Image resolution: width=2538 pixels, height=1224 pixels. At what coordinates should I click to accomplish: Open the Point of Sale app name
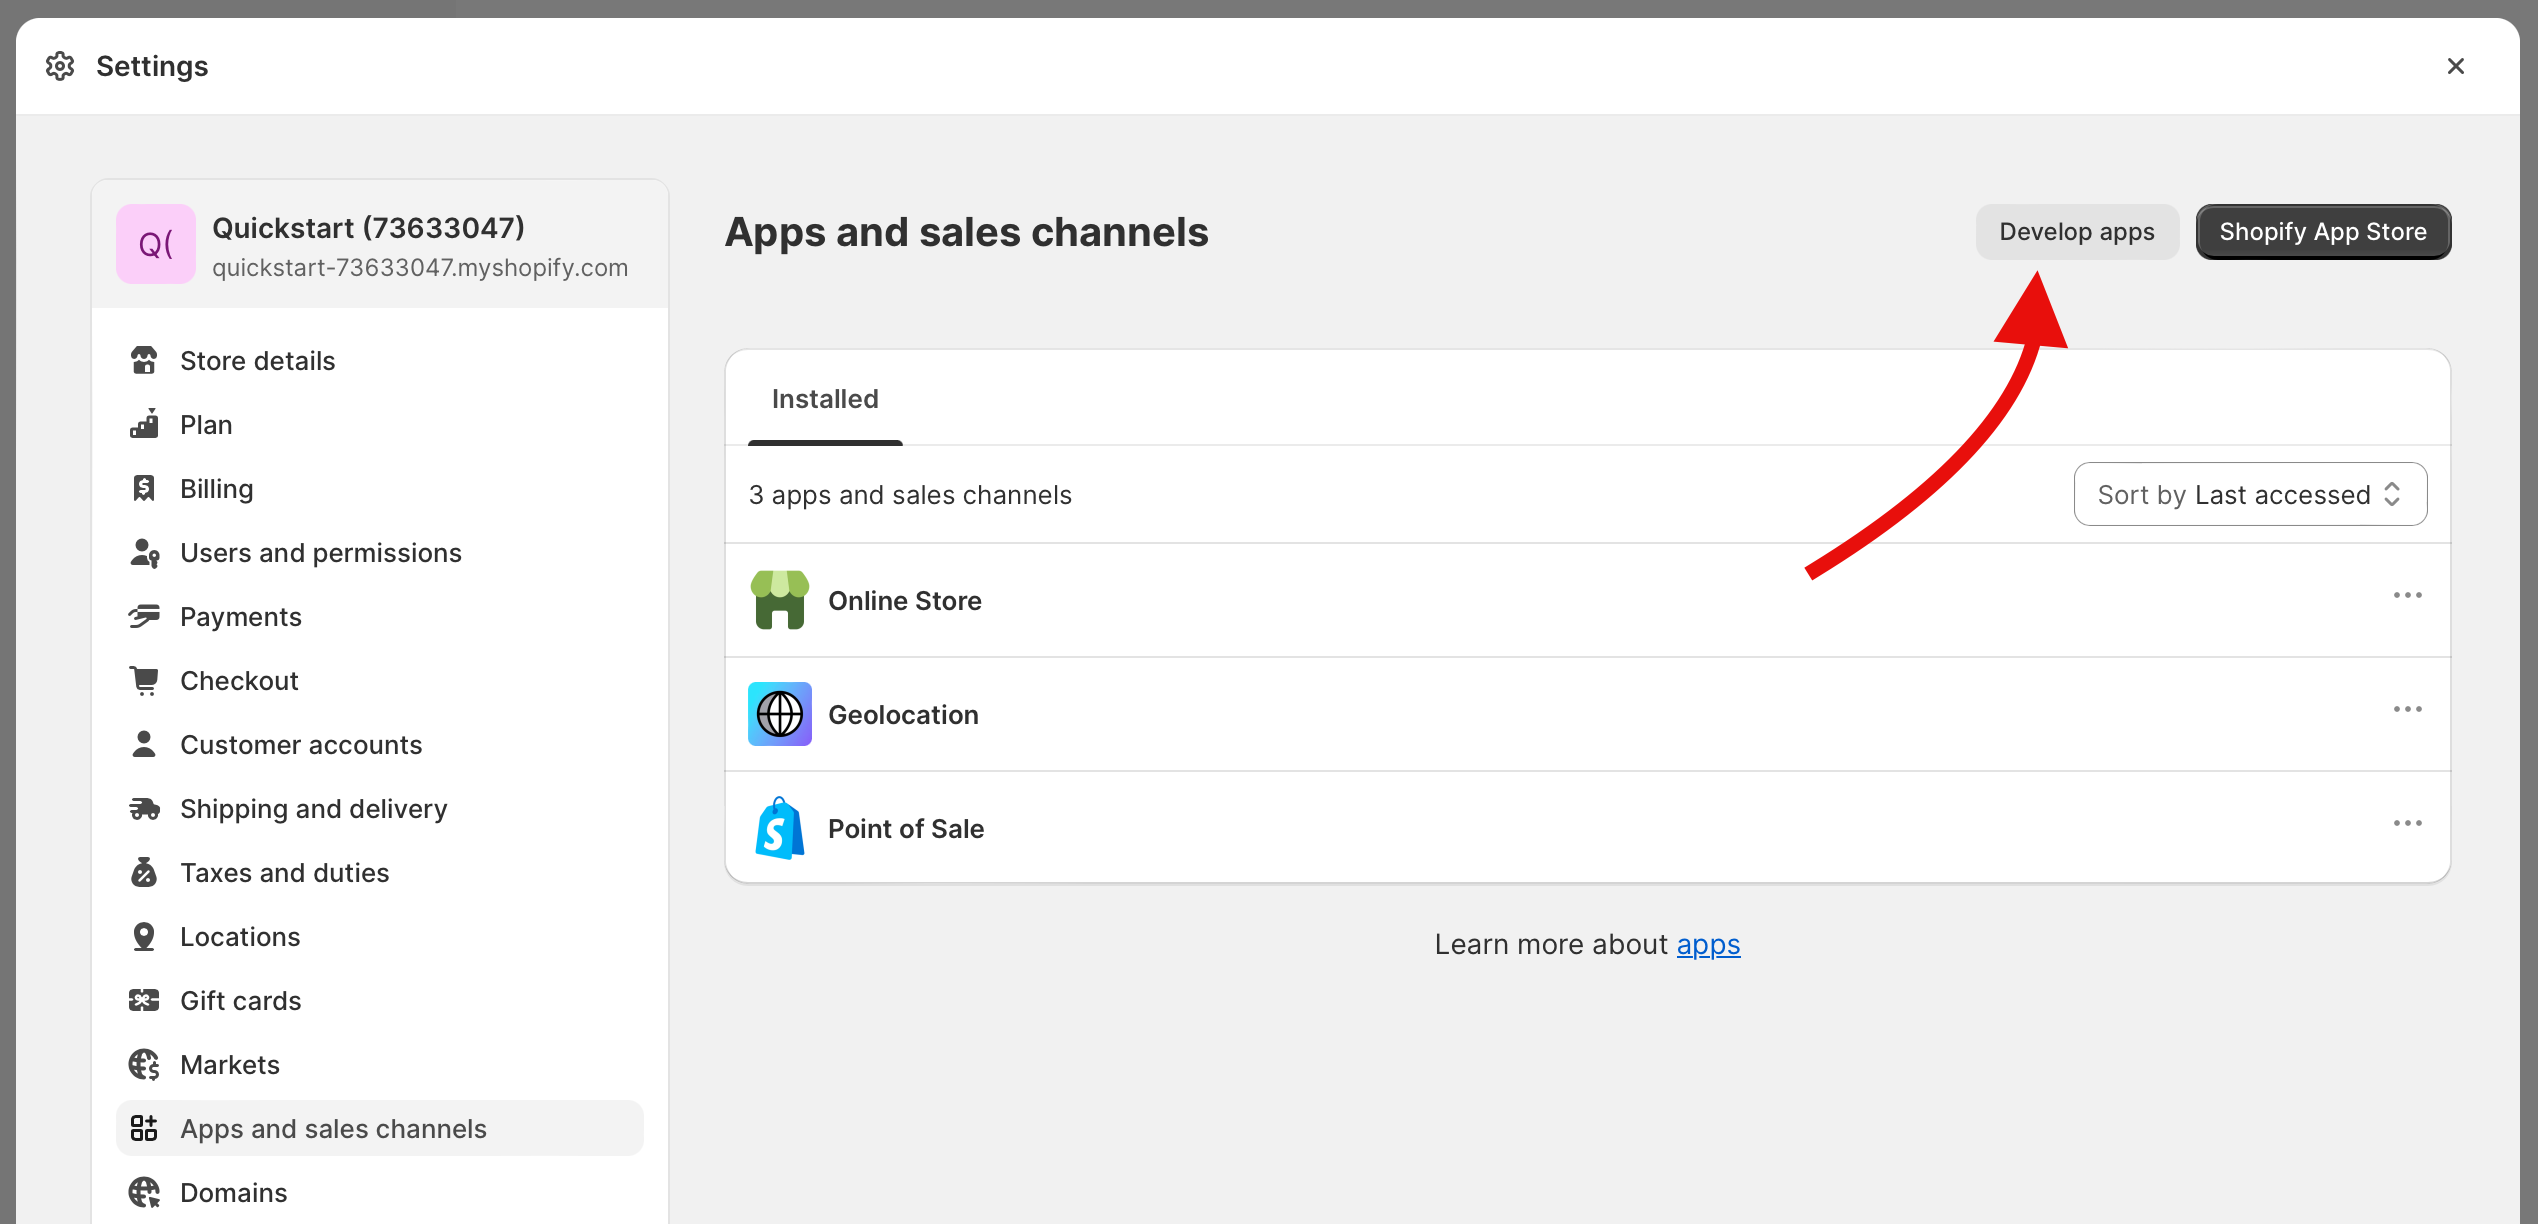pyautogui.click(x=906, y=829)
